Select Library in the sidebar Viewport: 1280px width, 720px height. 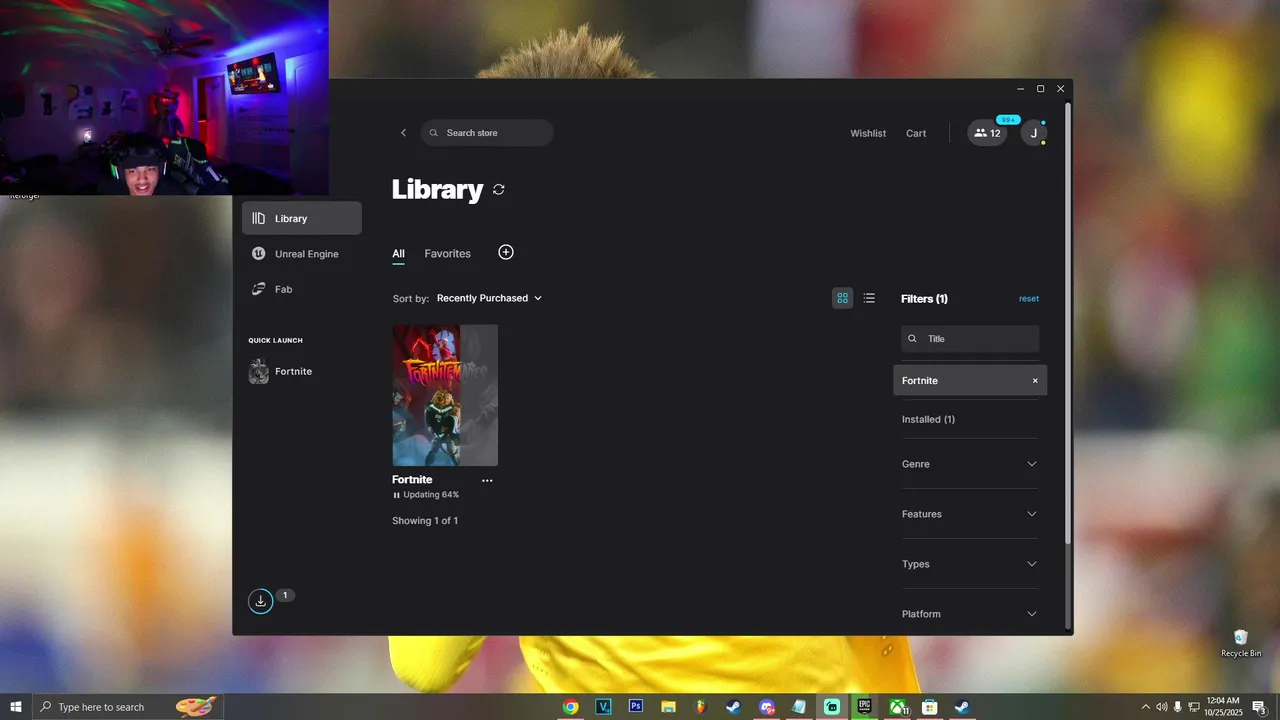pyautogui.click(x=302, y=218)
